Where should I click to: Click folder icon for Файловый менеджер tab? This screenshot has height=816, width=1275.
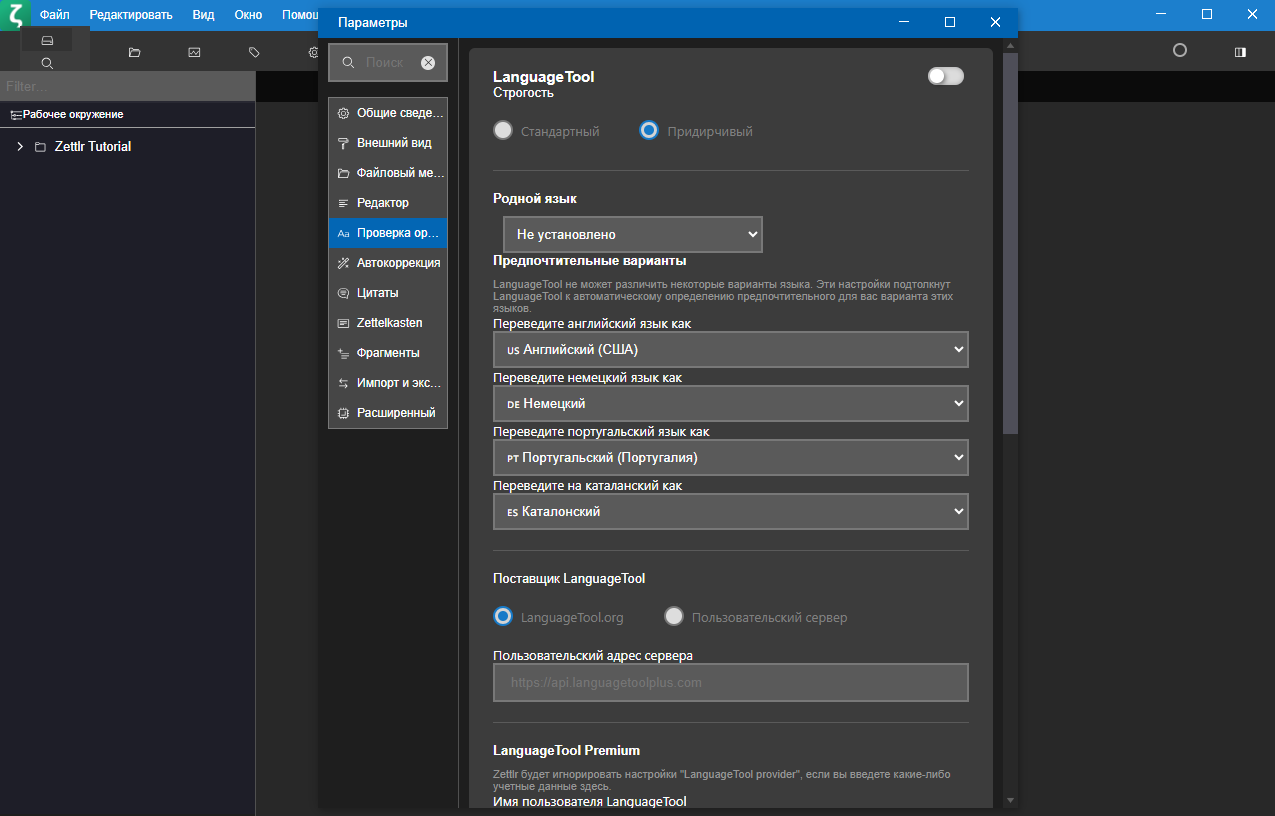pyautogui.click(x=343, y=173)
